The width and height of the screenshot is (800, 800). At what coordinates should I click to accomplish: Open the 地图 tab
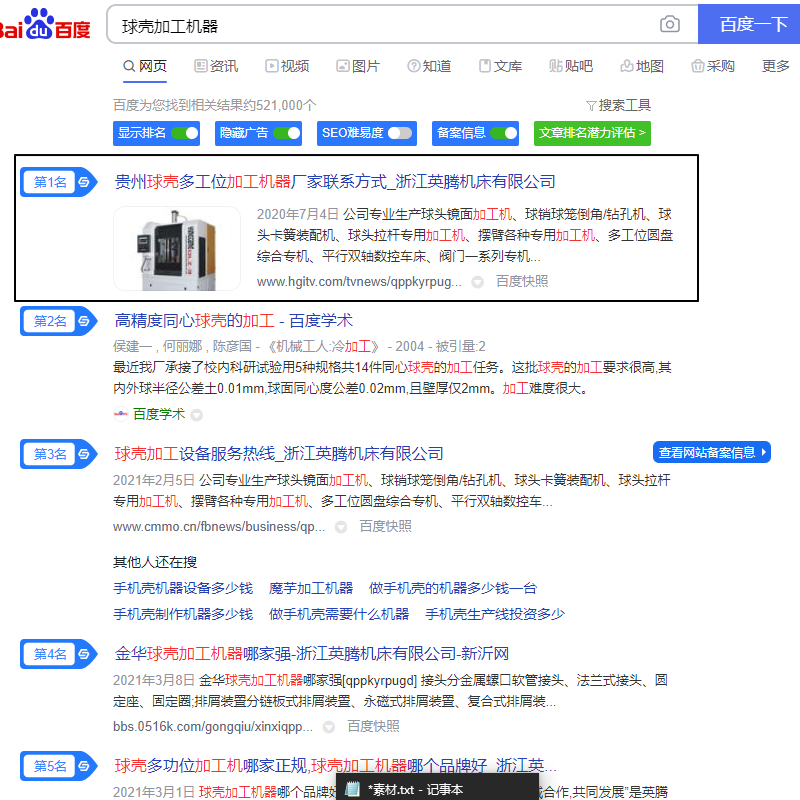click(x=642, y=66)
